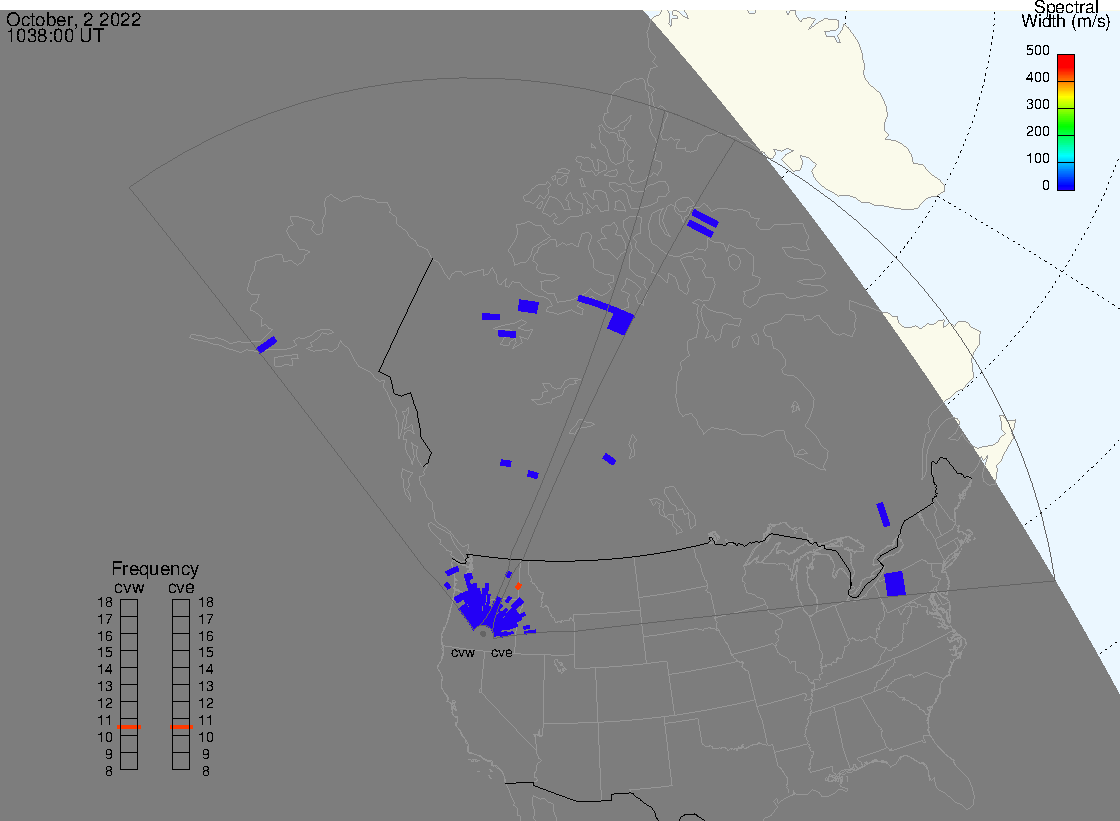Click the date text "October, 2 2022"
Viewport: 1120px width, 821px height.
pyautogui.click(x=74, y=20)
